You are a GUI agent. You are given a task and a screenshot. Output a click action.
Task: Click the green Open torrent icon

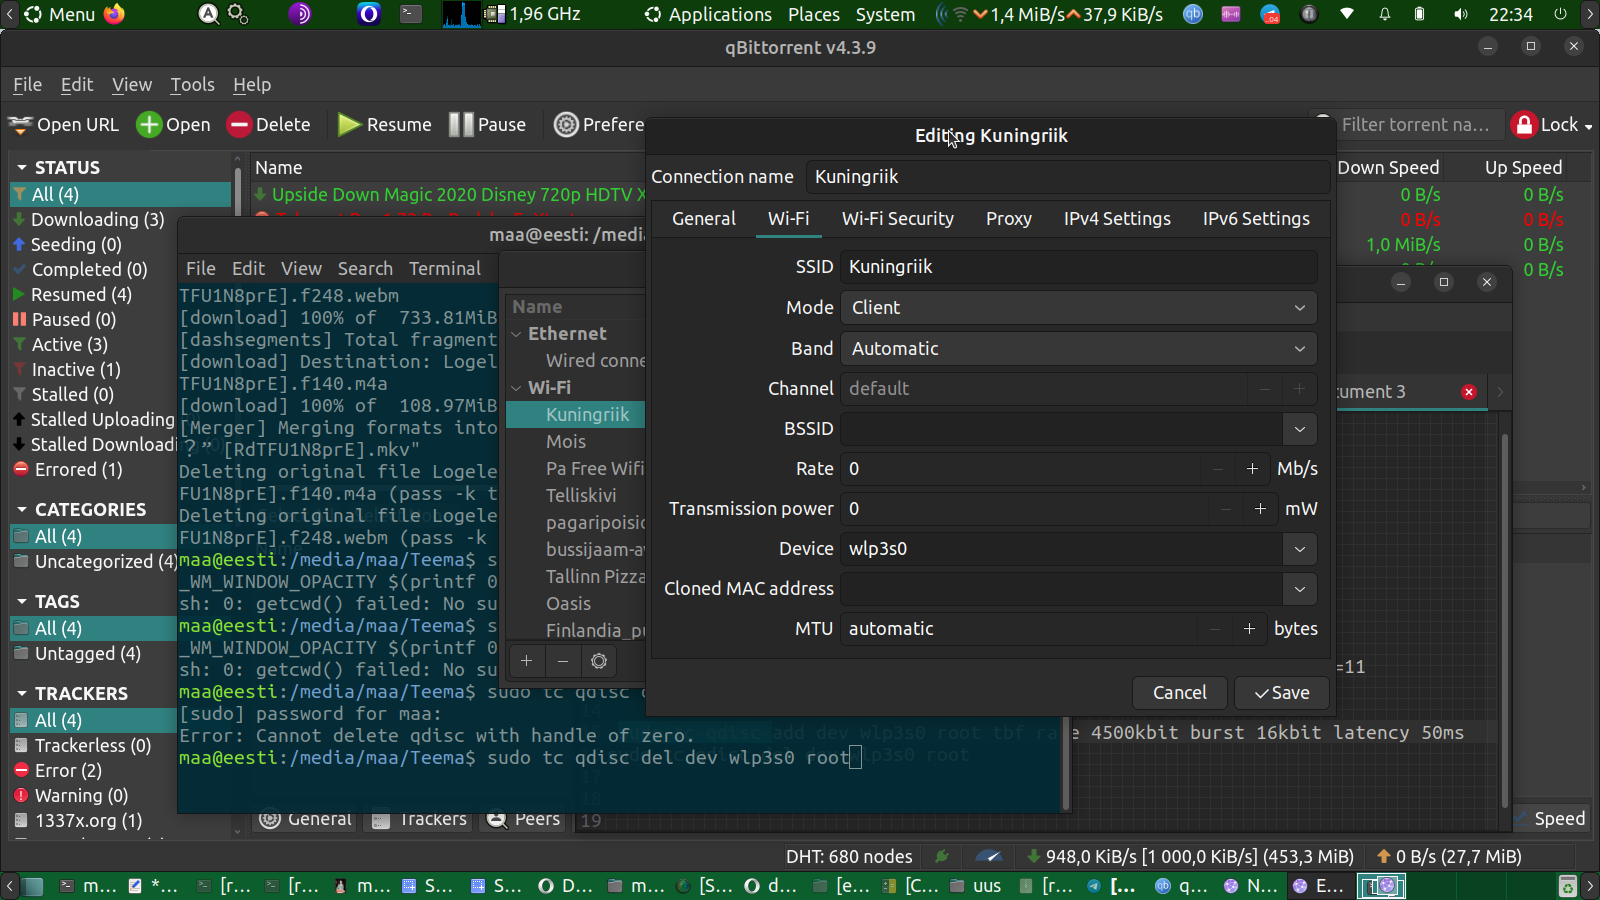[x=149, y=125]
